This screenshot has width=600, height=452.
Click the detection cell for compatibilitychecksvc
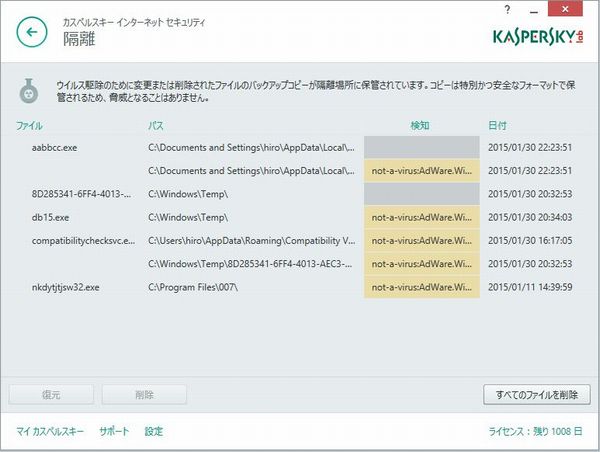422,241
